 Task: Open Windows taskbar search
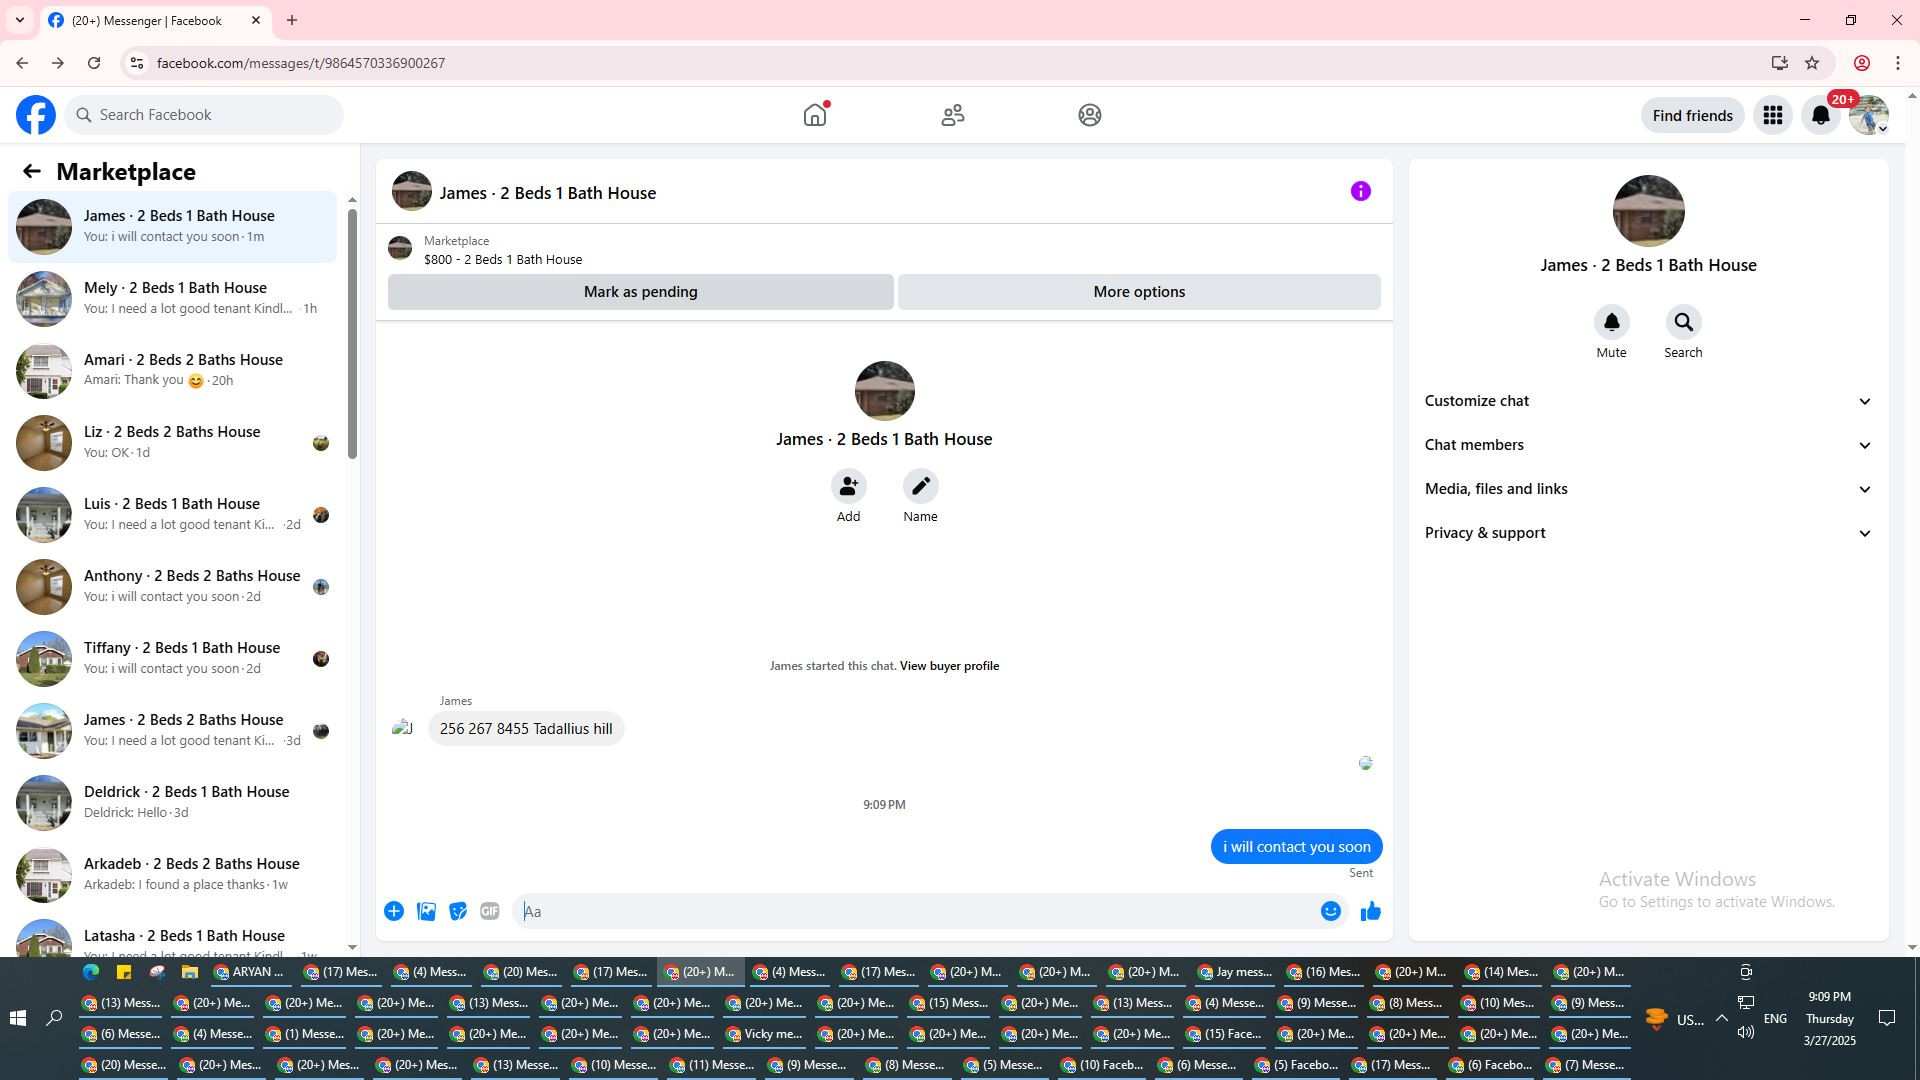pyautogui.click(x=54, y=1018)
